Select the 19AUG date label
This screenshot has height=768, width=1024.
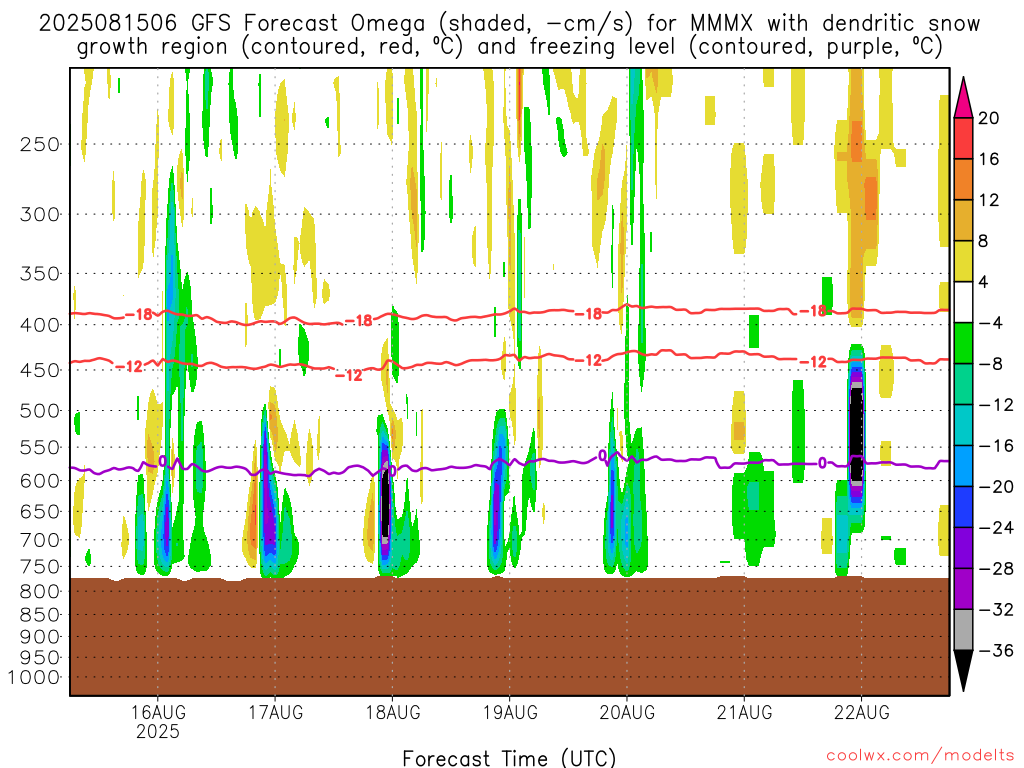tap(509, 712)
